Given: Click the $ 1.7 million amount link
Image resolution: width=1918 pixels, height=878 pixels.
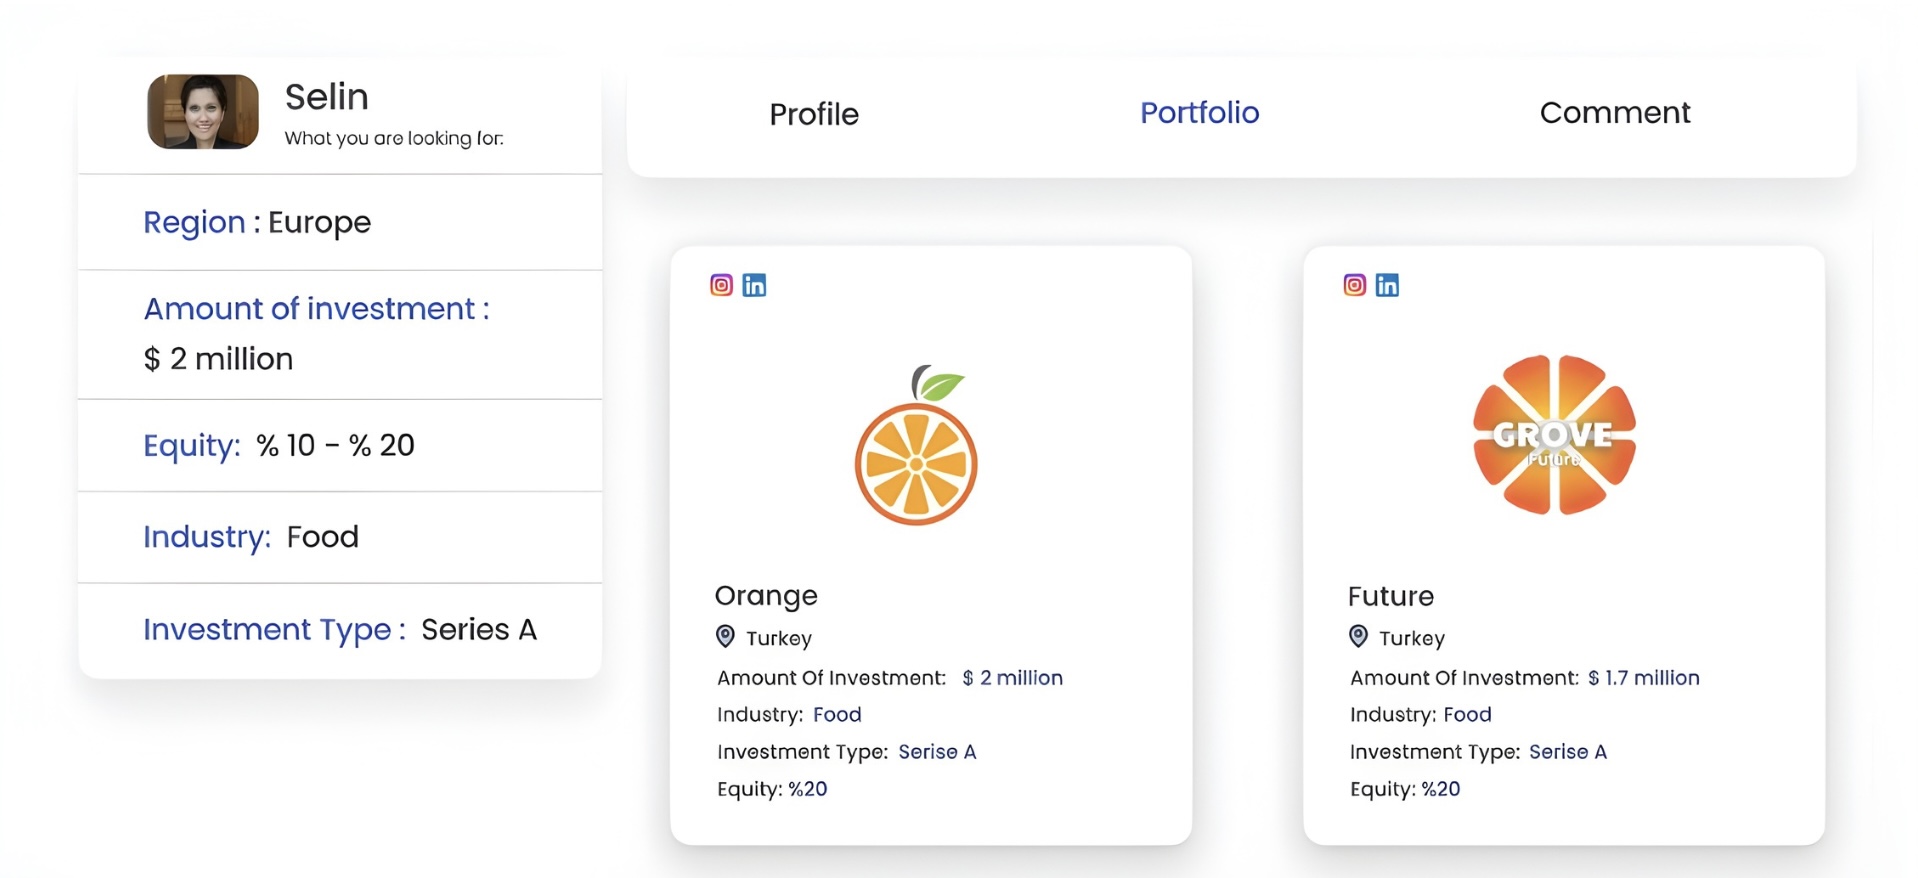Looking at the screenshot, I should [1643, 678].
